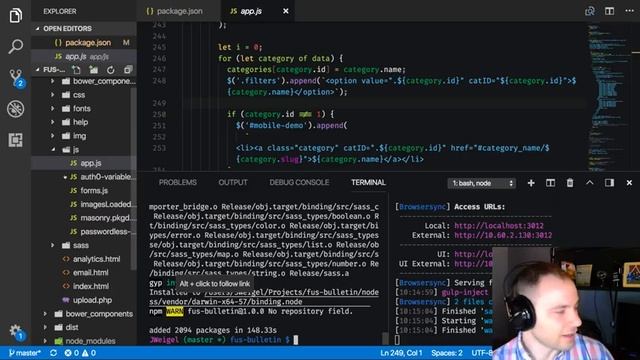Move the panel to the right side
The height and width of the screenshot is (360, 640).
(x=609, y=183)
